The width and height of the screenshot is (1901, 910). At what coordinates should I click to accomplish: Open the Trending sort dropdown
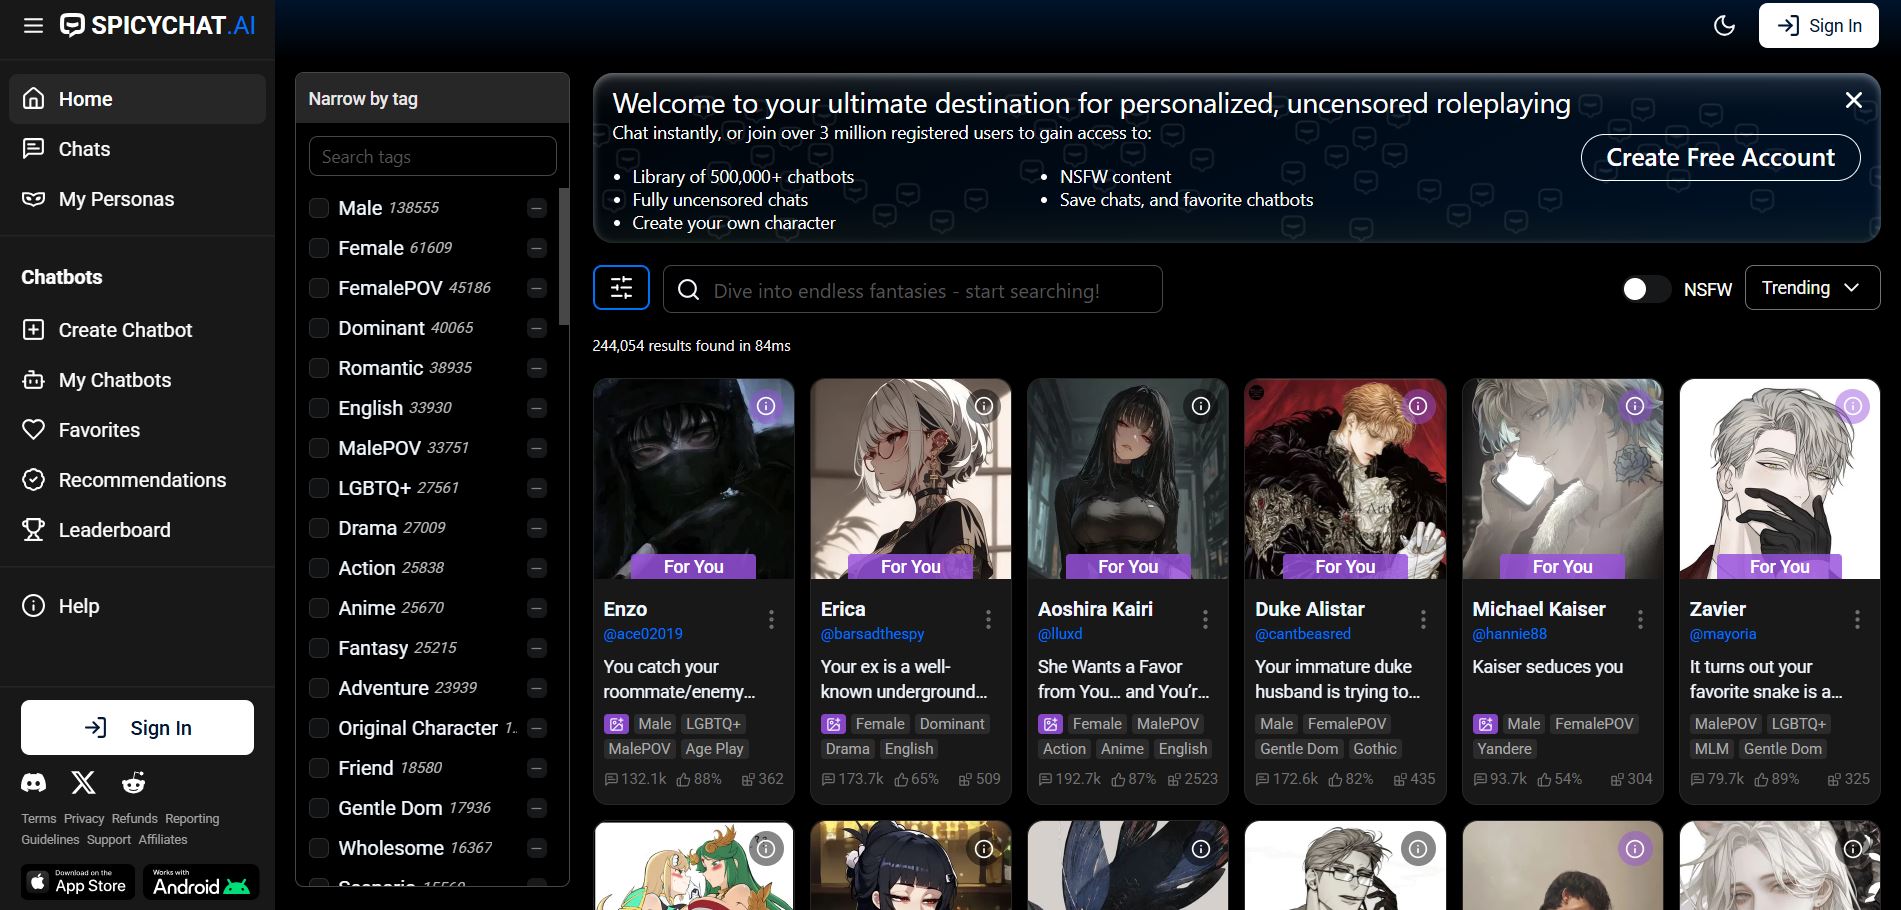coord(1812,288)
